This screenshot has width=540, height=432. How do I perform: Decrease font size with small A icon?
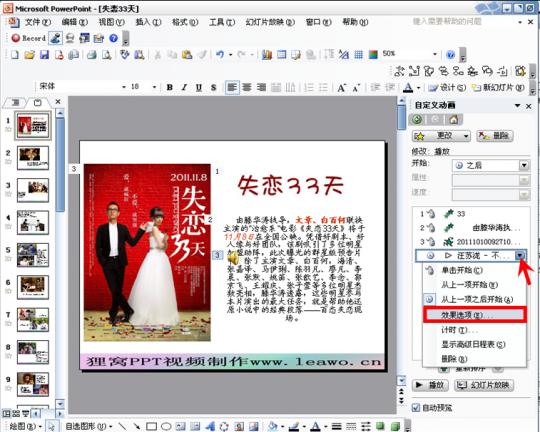click(356, 88)
